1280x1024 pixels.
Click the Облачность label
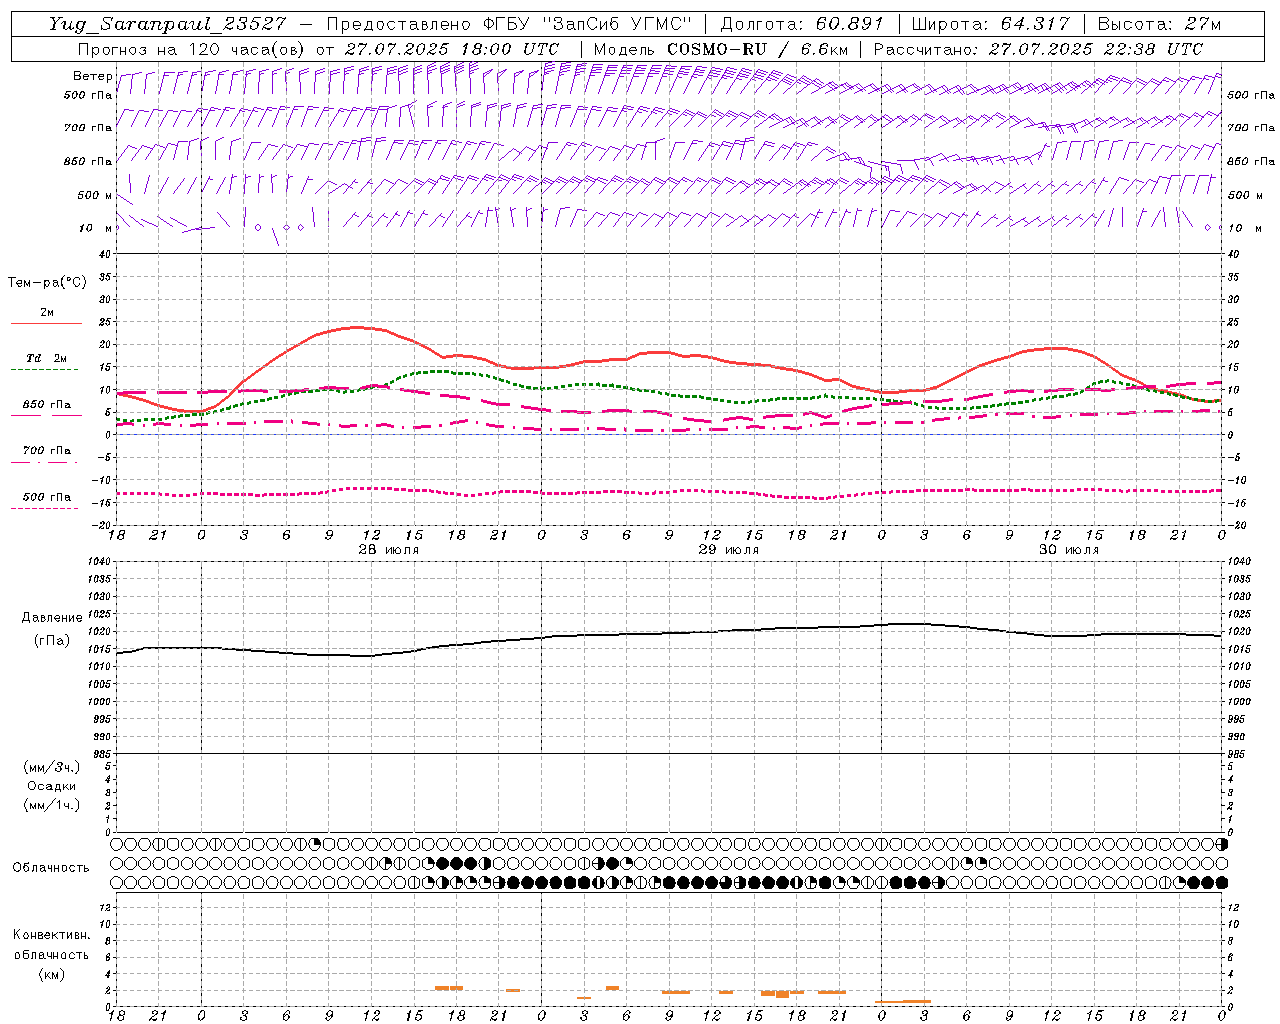(x=51, y=868)
